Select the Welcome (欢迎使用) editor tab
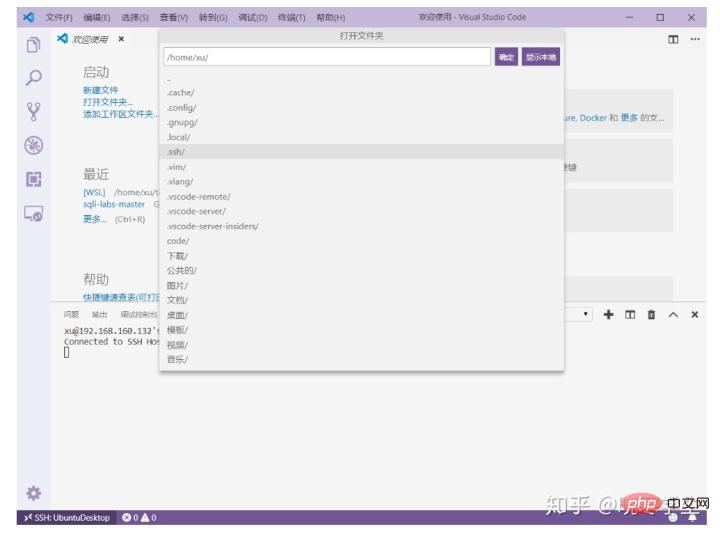The height and width of the screenshot is (536, 720). click(90, 39)
